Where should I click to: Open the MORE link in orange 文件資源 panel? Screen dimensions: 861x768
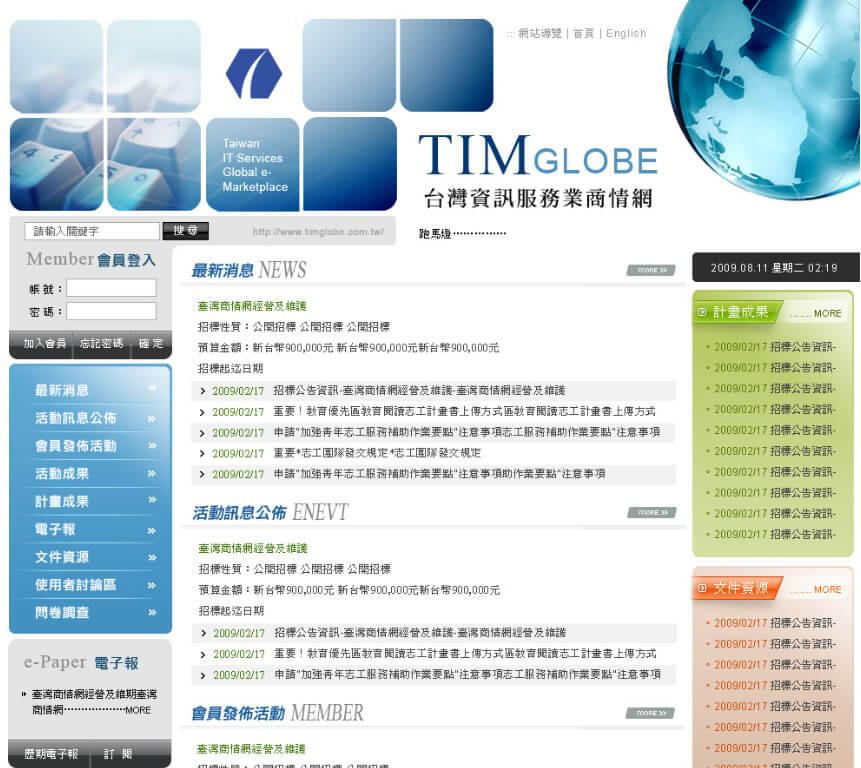pos(827,590)
